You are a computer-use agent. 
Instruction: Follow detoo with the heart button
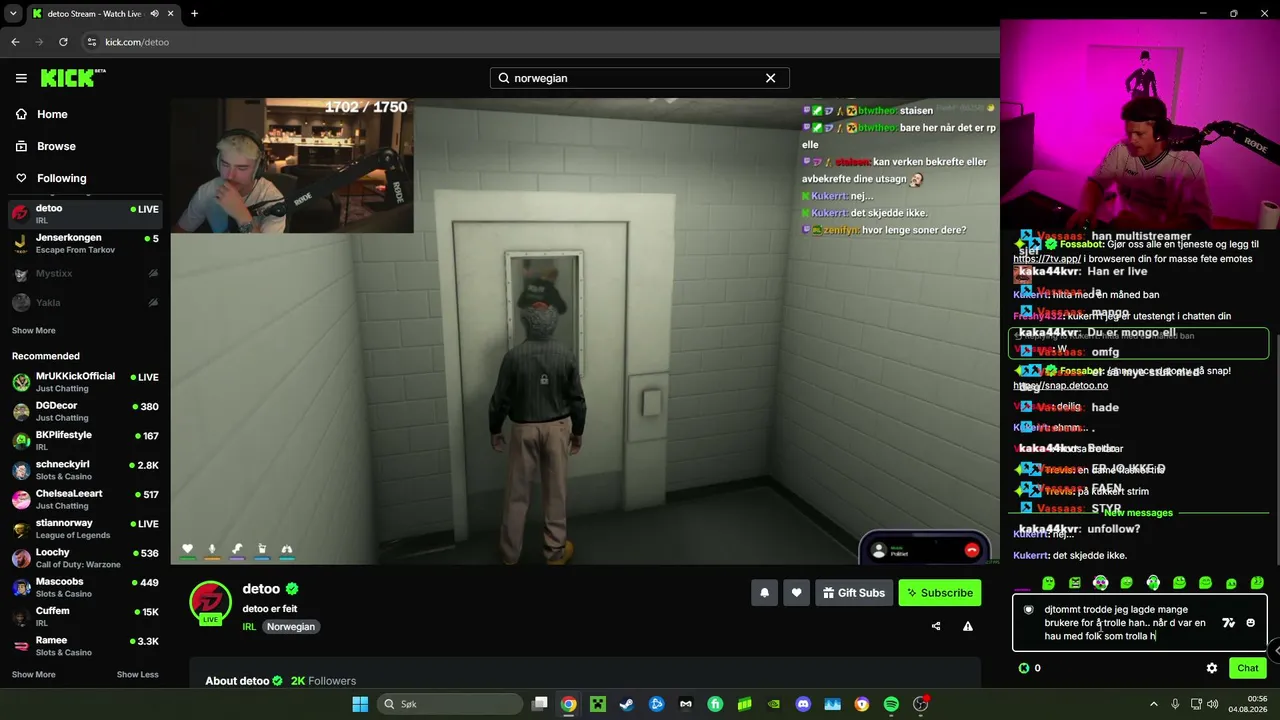click(x=796, y=593)
